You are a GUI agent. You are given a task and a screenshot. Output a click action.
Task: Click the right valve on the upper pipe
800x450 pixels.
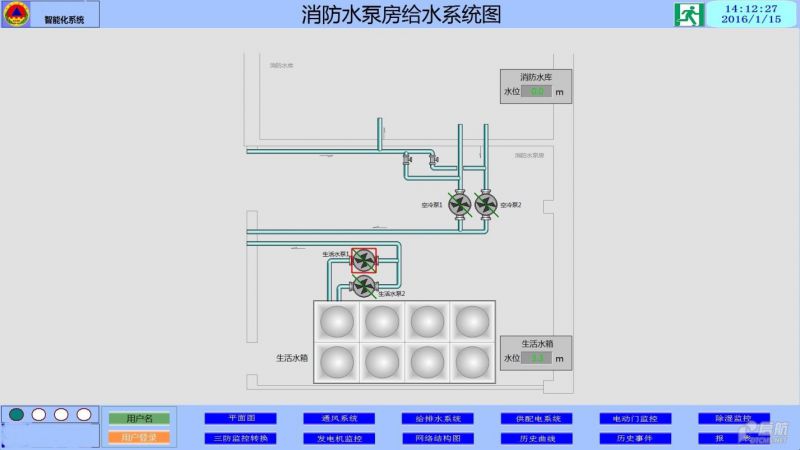point(432,158)
